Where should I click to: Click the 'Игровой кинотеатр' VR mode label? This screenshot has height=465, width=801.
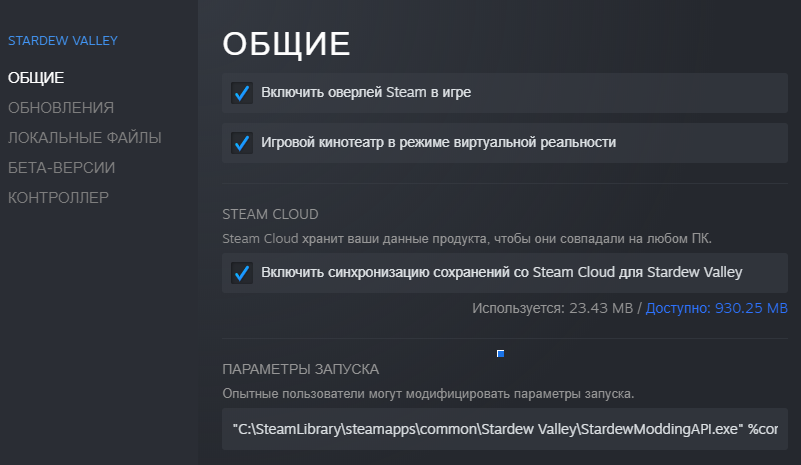[438, 143]
